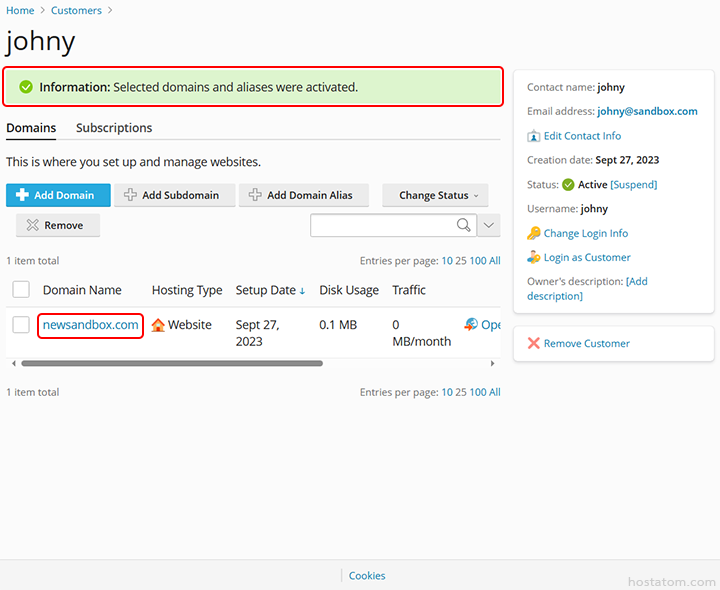Click the Website hosting type house icon

158,325
